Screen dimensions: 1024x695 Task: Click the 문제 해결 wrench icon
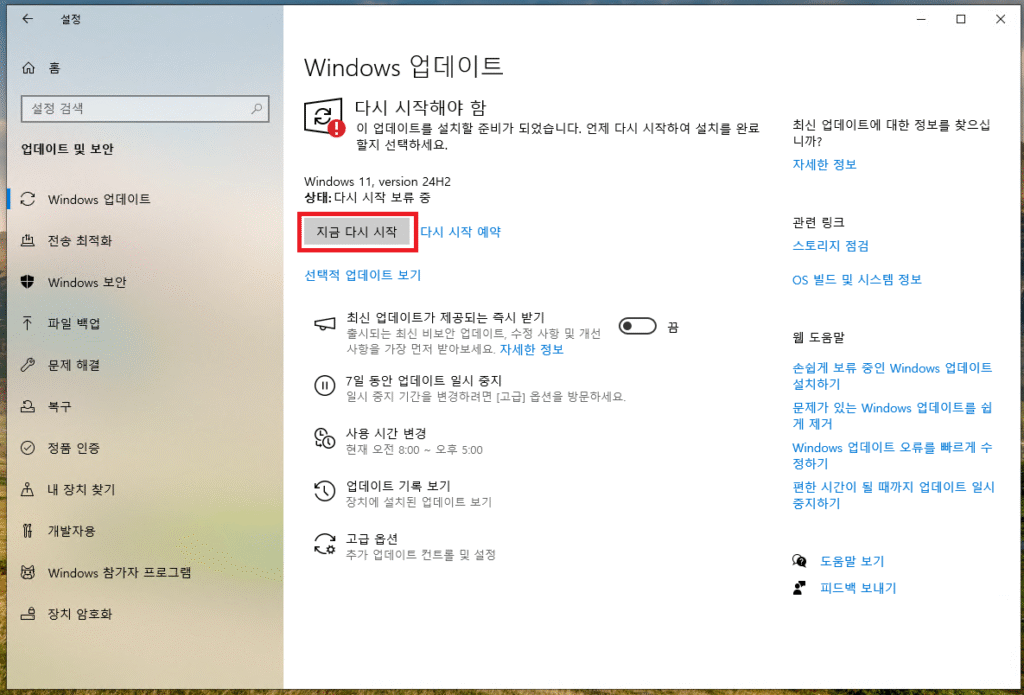pyautogui.click(x=27, y=365)
